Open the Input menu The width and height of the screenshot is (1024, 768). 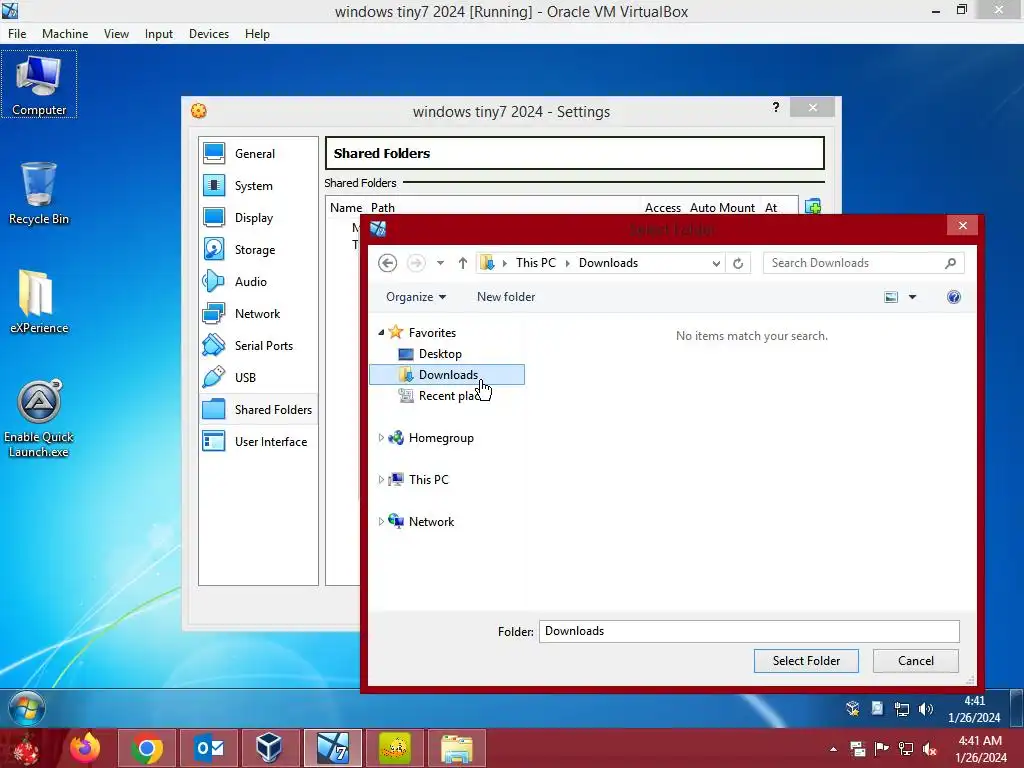click(159, 34)
